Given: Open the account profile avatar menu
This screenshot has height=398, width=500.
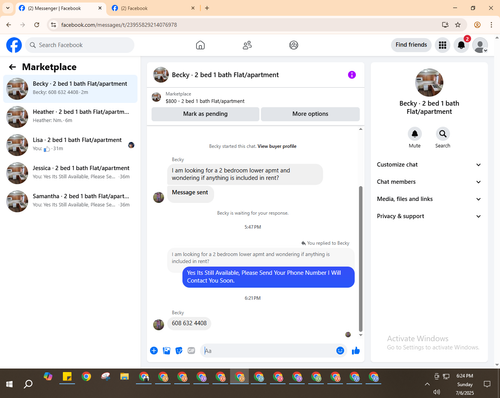Looking at the screenshot, I should 480,45.
